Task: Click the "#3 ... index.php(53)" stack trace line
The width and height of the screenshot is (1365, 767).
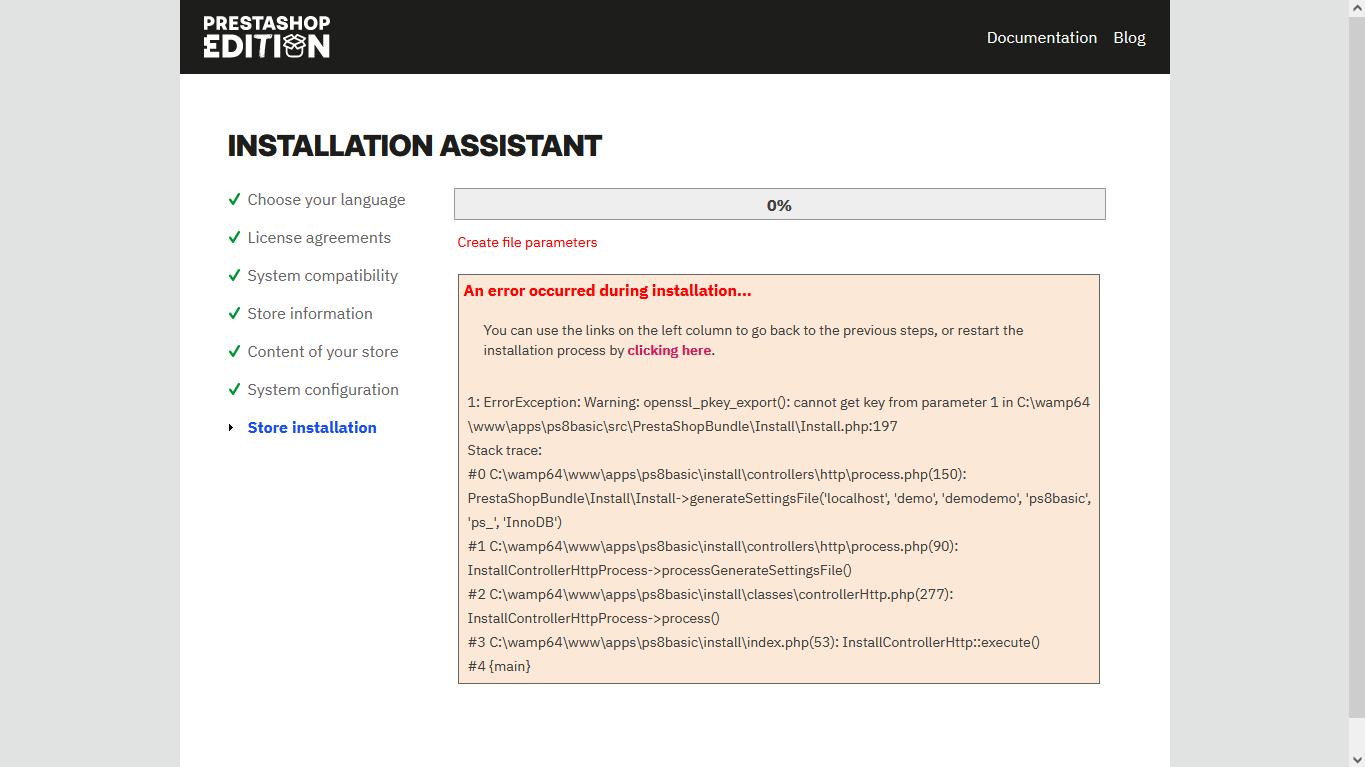Action: [754, 642]
